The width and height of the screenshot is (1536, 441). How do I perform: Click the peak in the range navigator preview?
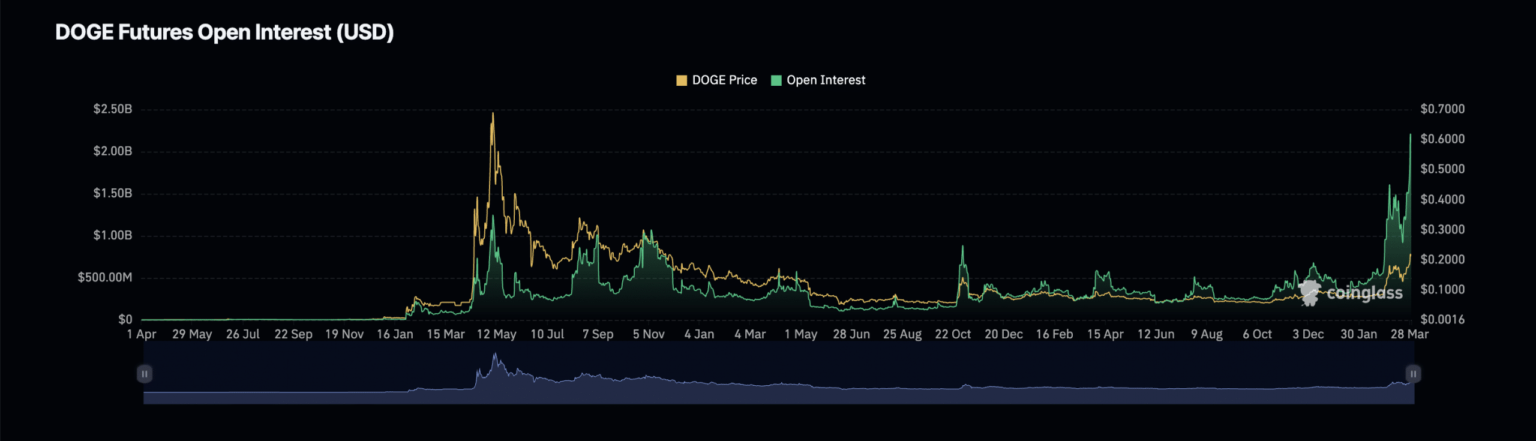(x=493, y=360)
